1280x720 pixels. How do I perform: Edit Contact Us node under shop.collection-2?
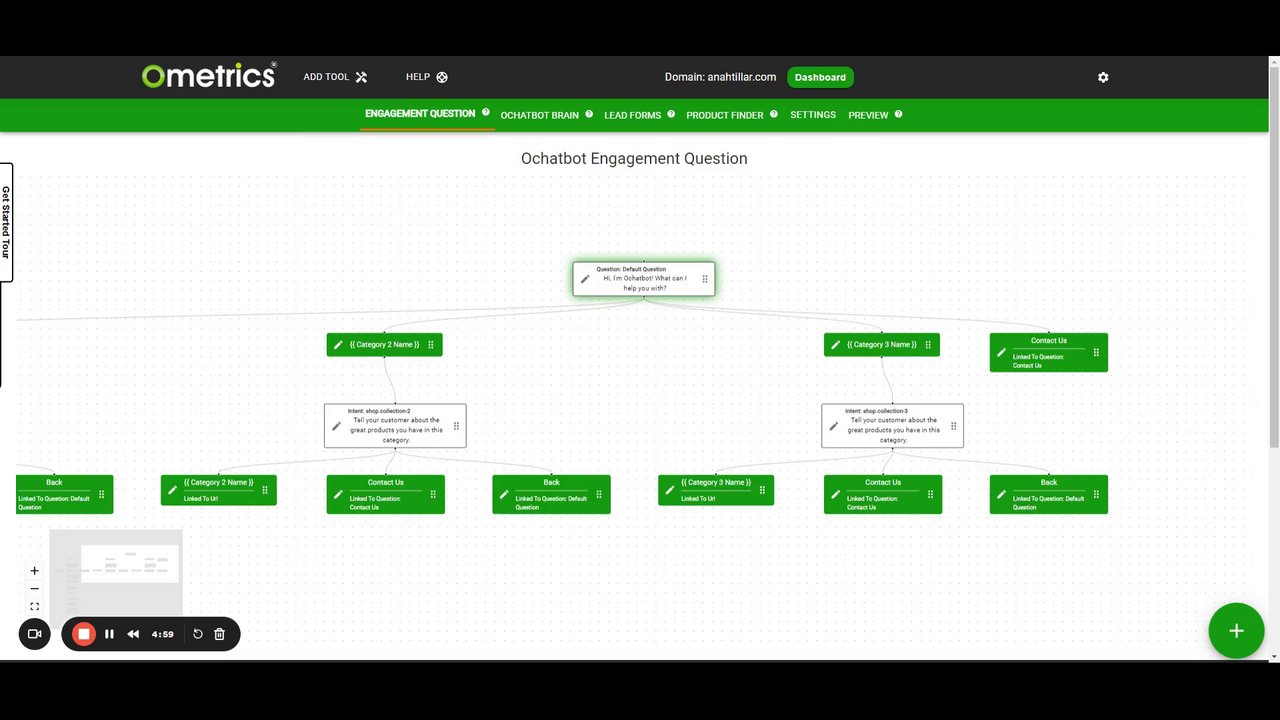coord(338,494)
